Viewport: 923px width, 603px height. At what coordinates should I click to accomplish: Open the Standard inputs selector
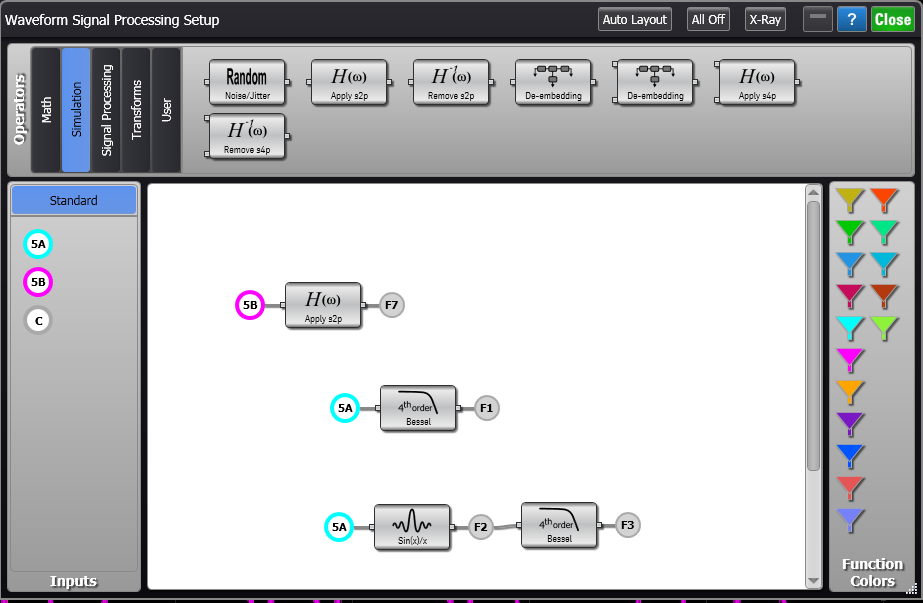[x=73, y=200]
